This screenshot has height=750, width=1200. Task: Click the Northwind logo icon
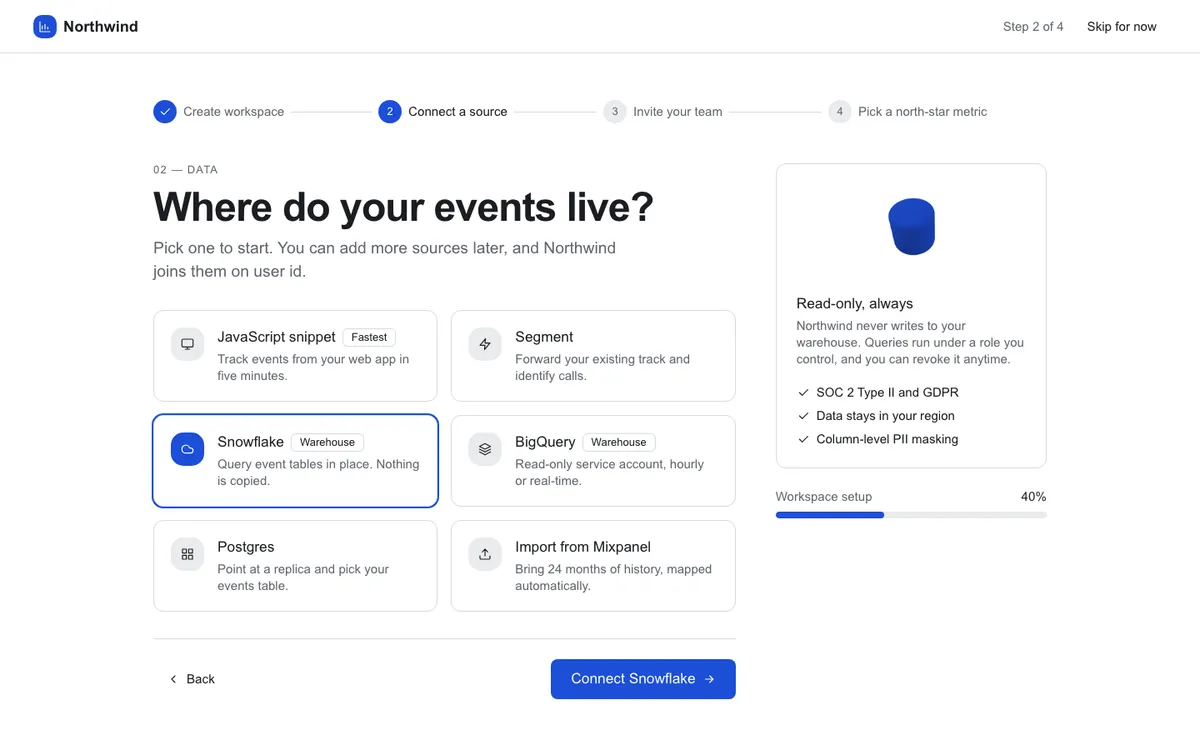[45, 27]
